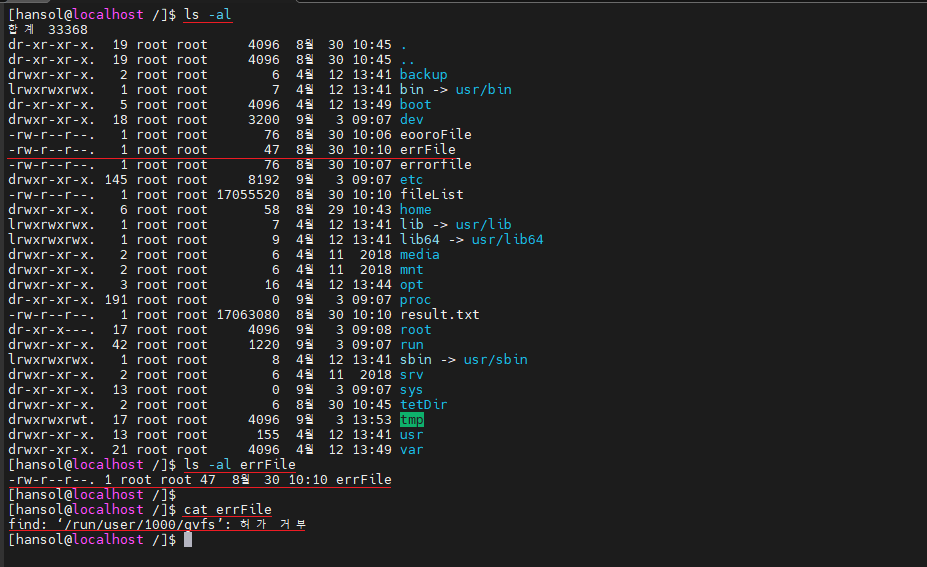
Task: Click the 'usr/sbin' symlink target
Action: (495, 359)
